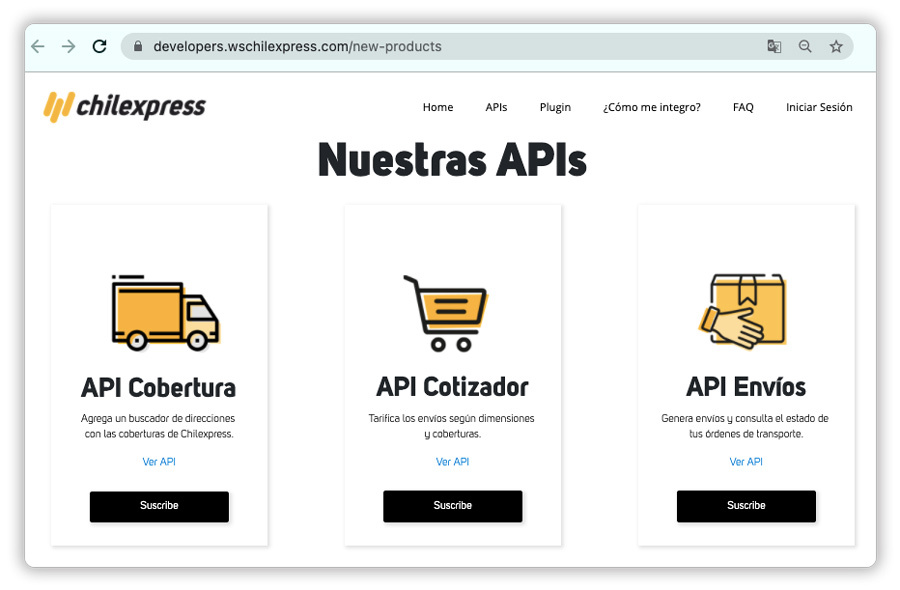Click the Nuestras APIs heading
Image resolution: width=900 pixels, height=590 pixels.
452,160
